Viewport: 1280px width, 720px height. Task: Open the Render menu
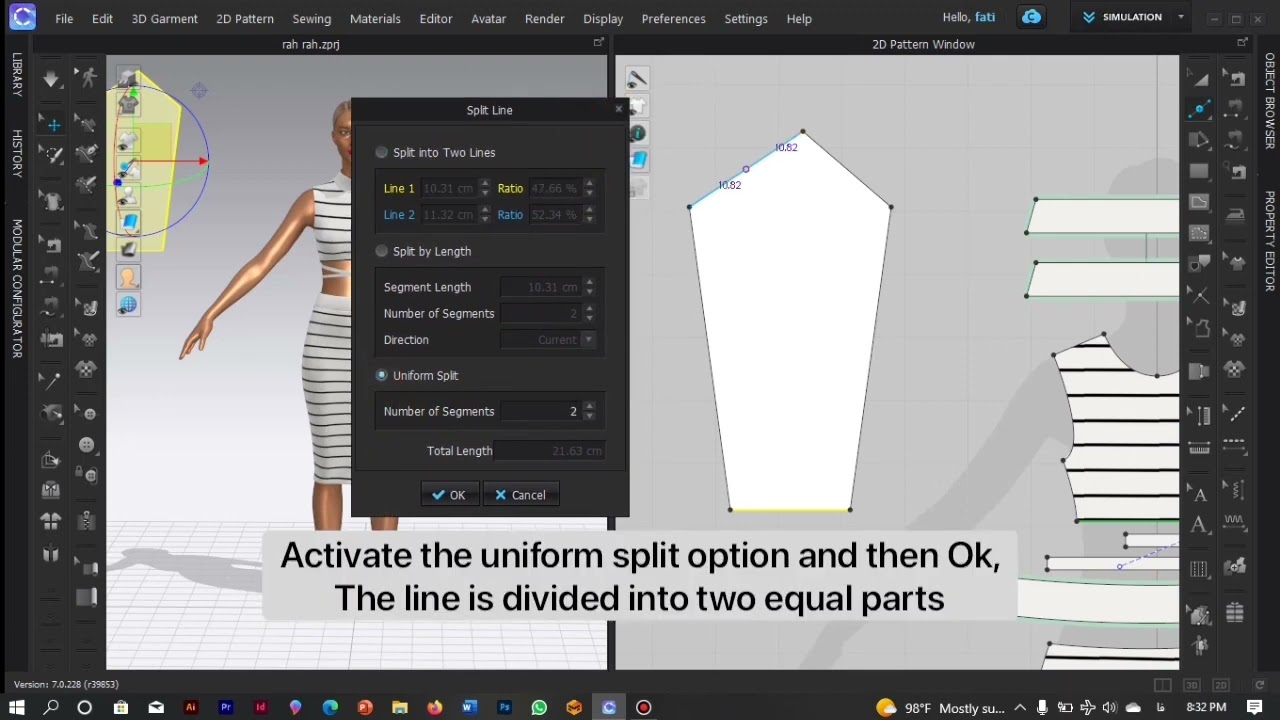(544, 18)
